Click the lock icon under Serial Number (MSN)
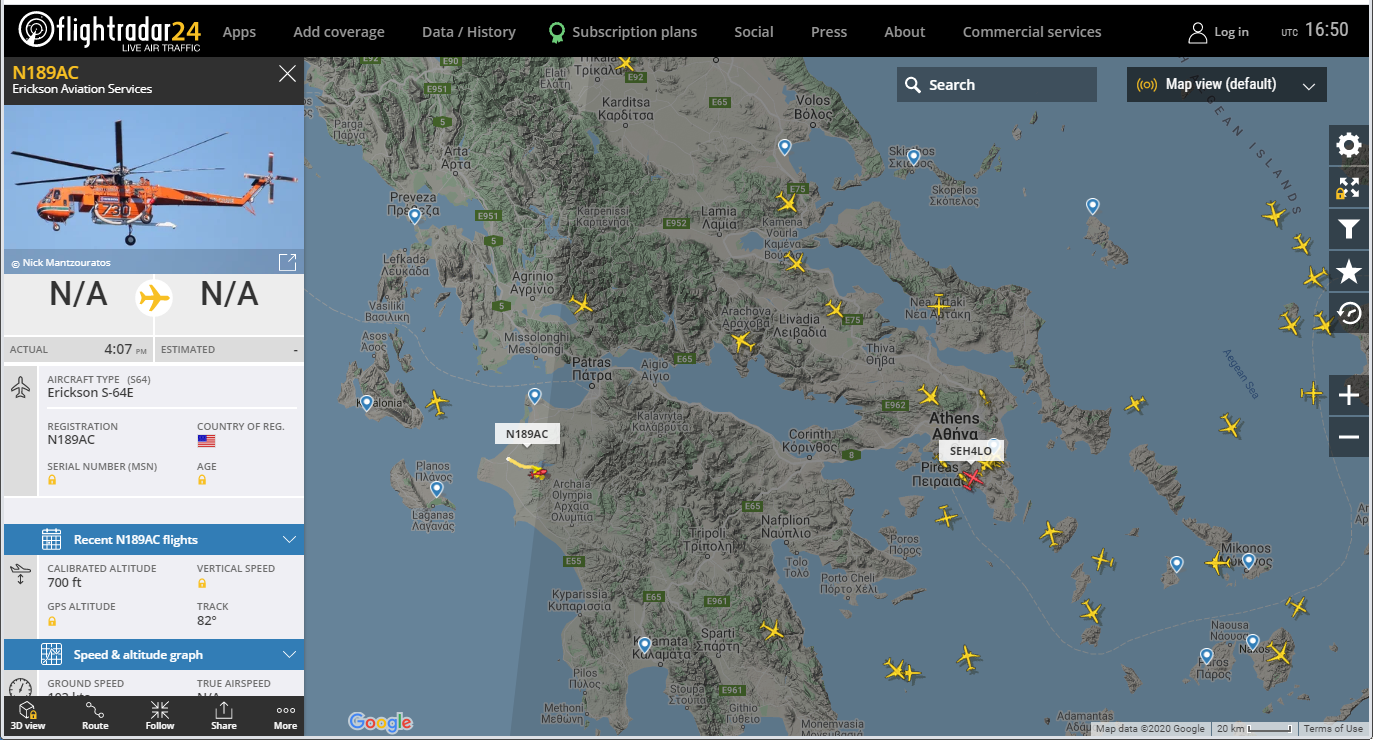This screenshot has height=740, width=1373. pyautogui.click(x=52, y=480)
